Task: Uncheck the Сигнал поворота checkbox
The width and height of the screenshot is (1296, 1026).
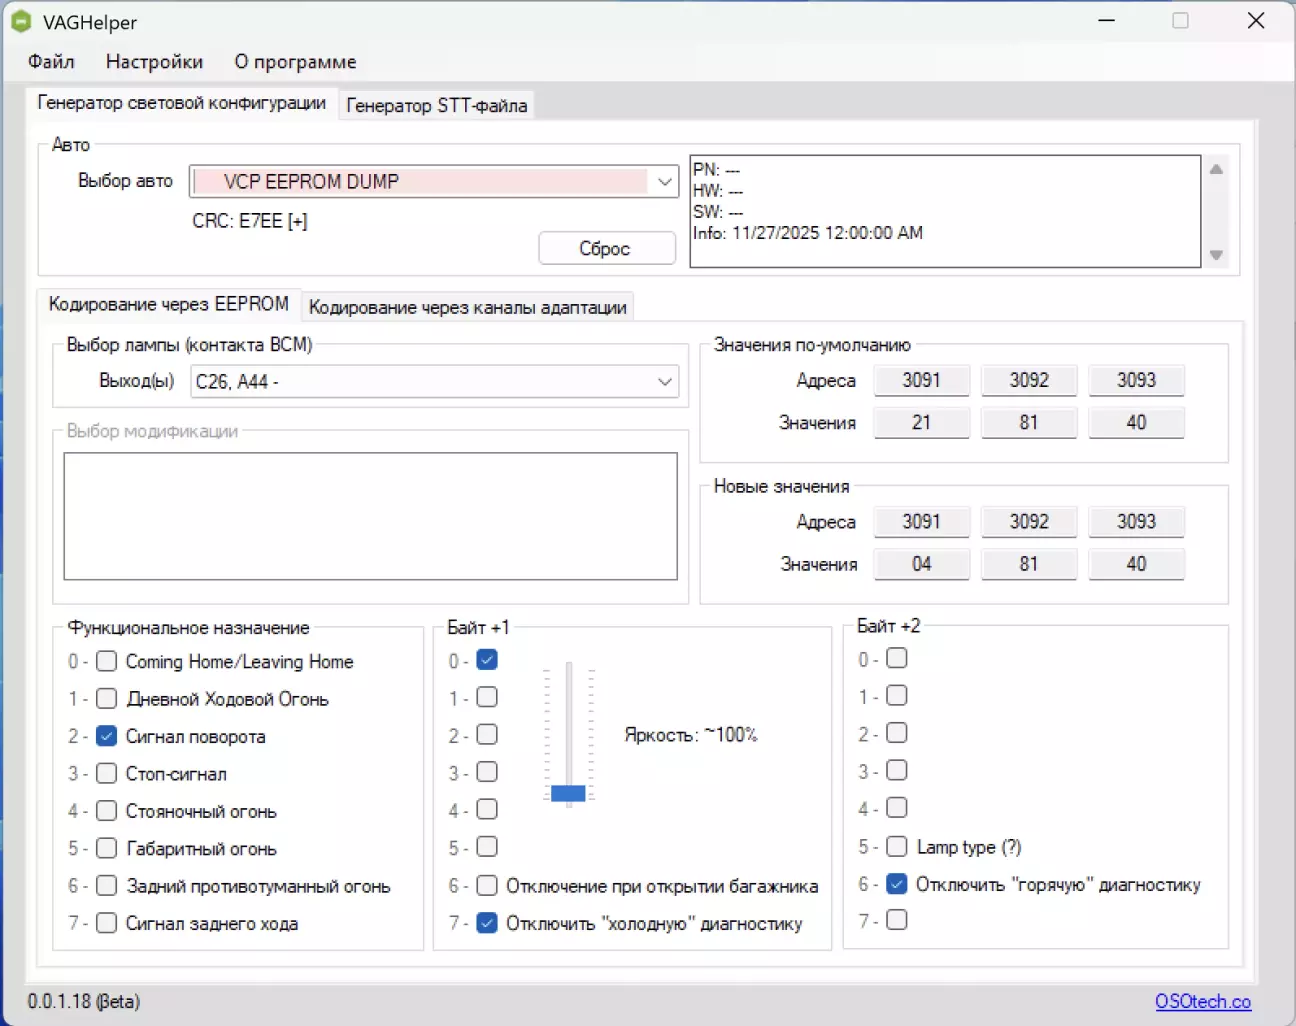Action: [107, 737]
